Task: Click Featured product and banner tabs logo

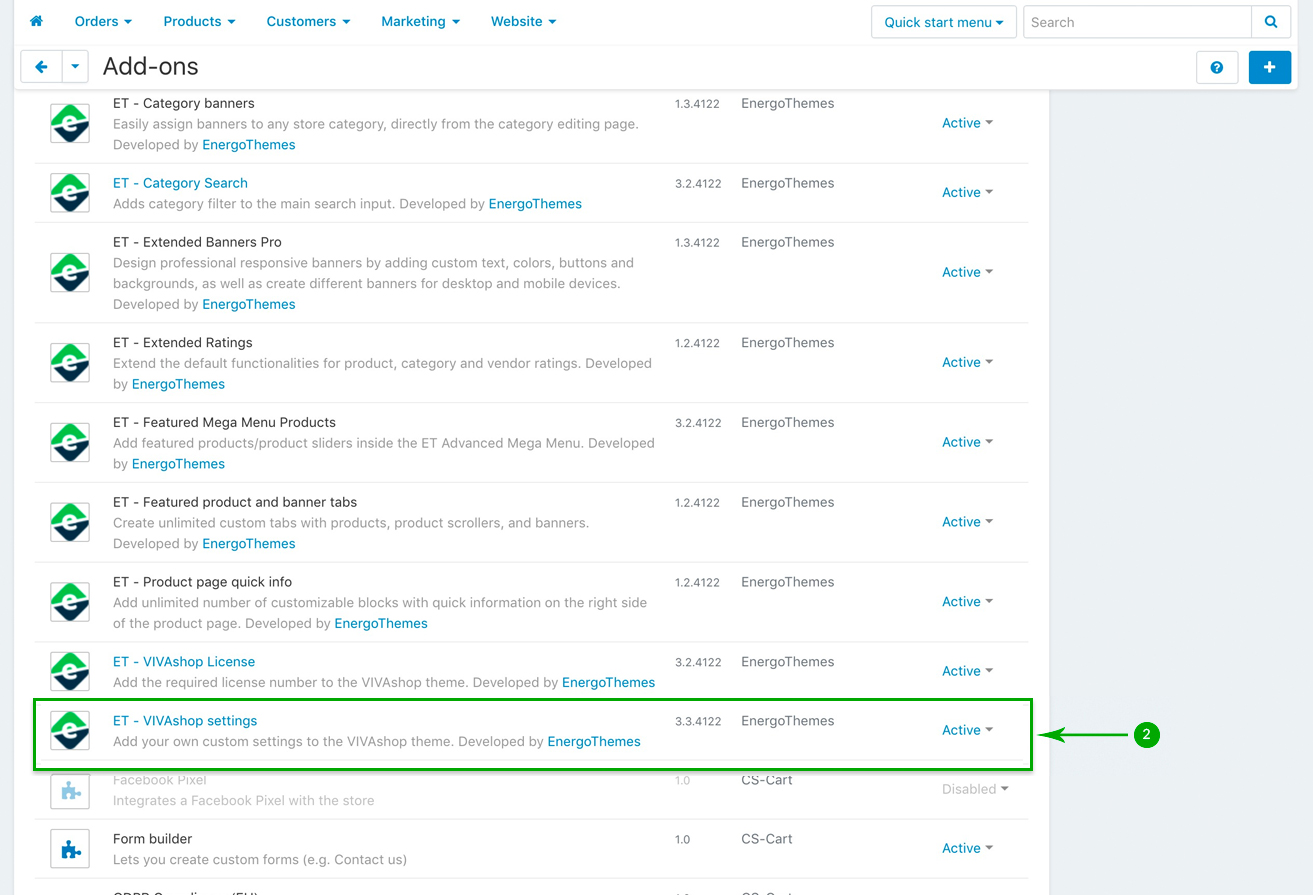Action: tap(70, 522)
